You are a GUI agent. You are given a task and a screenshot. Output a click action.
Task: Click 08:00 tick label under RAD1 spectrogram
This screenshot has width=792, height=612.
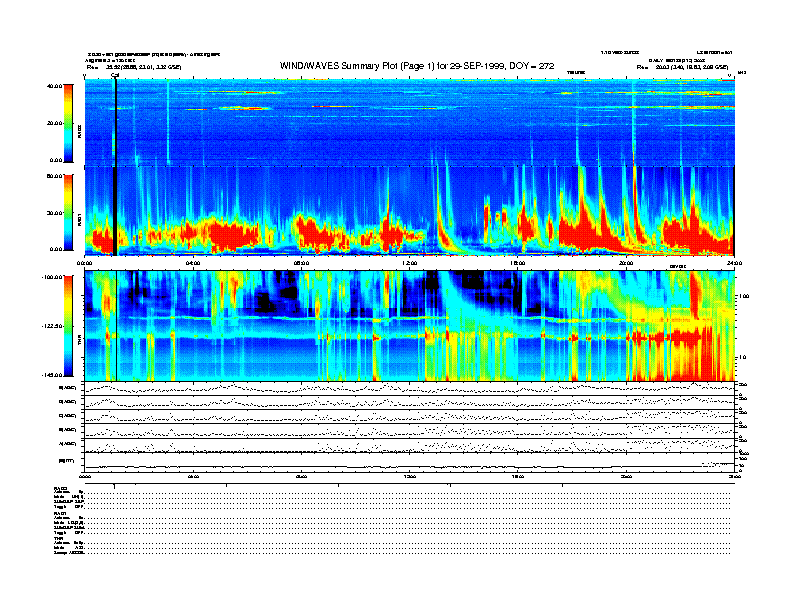point(301,263)
